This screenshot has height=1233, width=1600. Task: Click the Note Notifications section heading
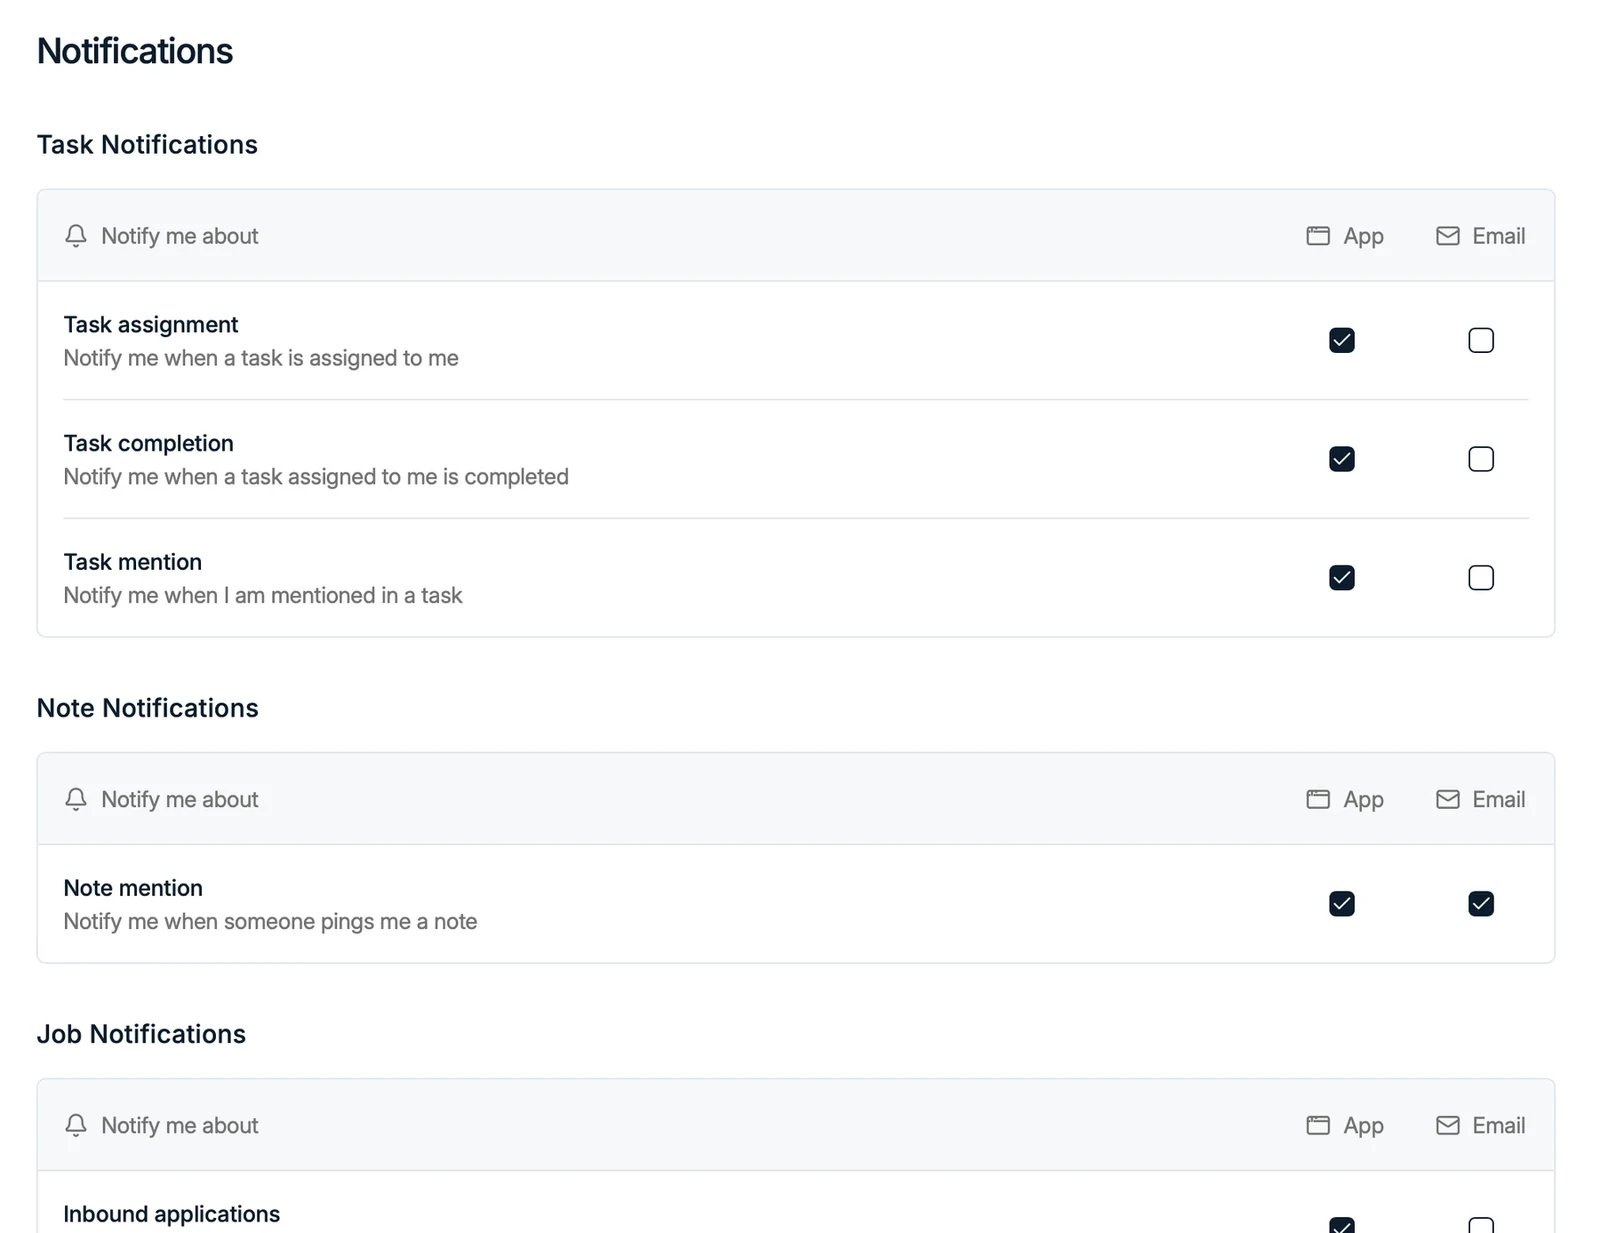pyautogui.click(x=147, y=708)
